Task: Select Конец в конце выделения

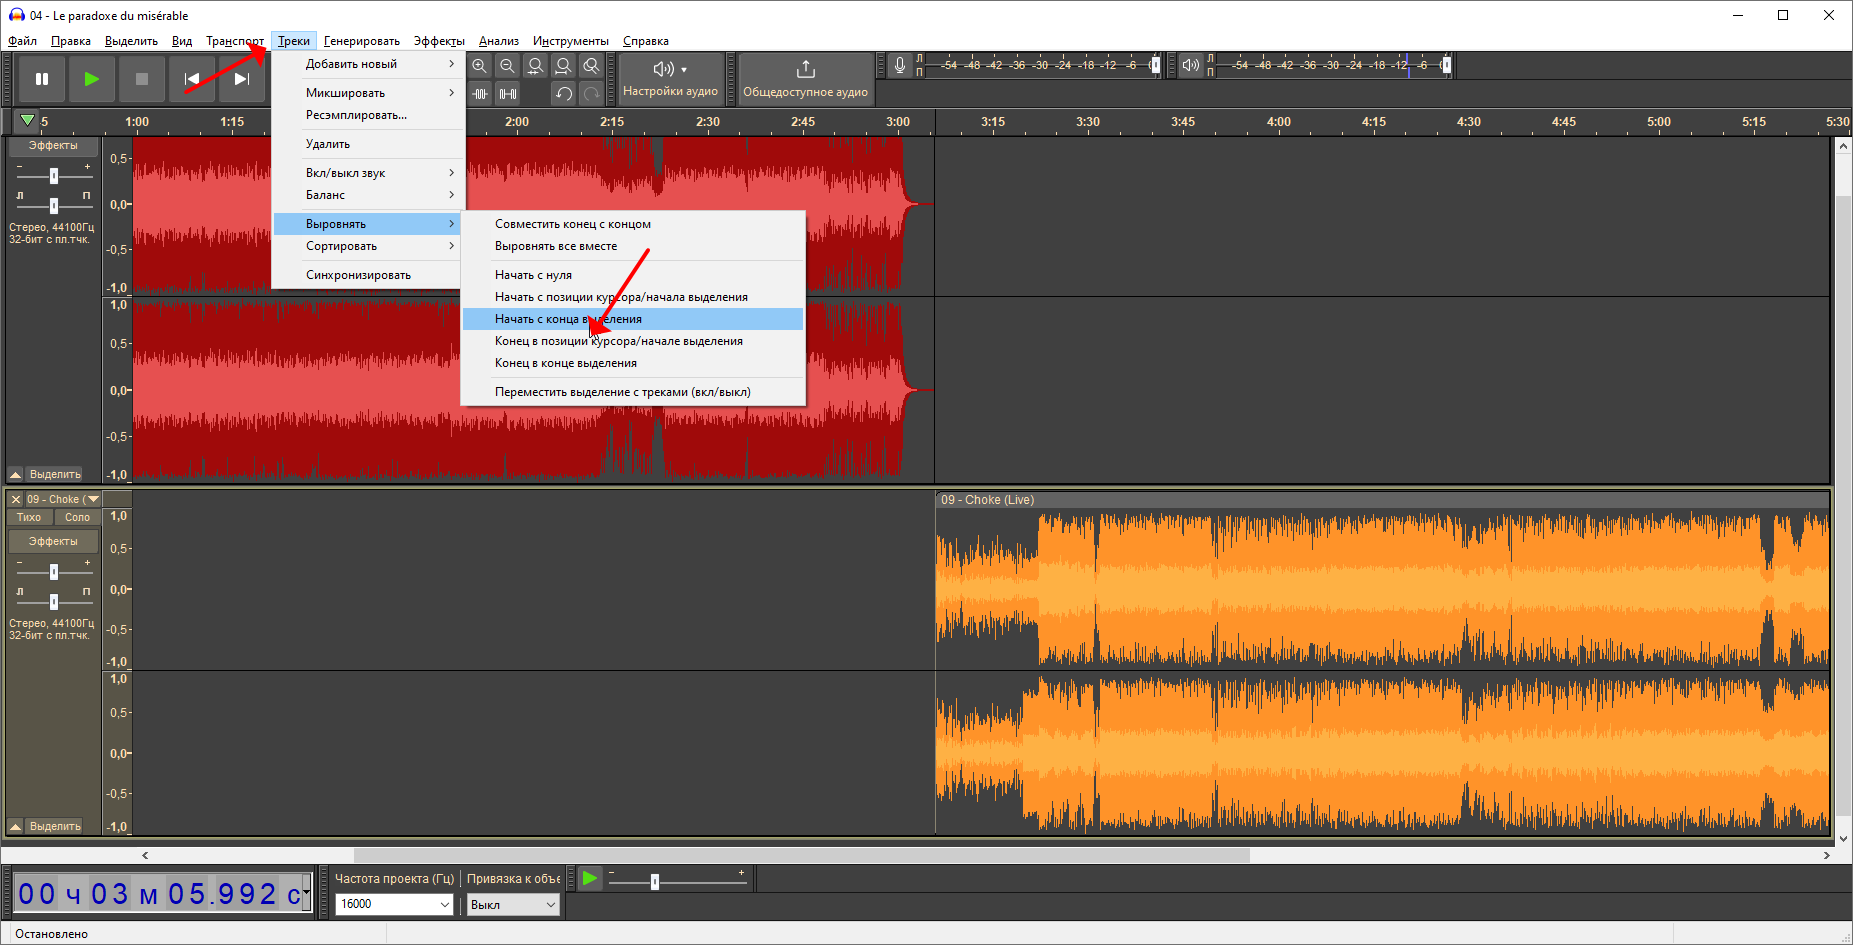Action: [633, 363]
